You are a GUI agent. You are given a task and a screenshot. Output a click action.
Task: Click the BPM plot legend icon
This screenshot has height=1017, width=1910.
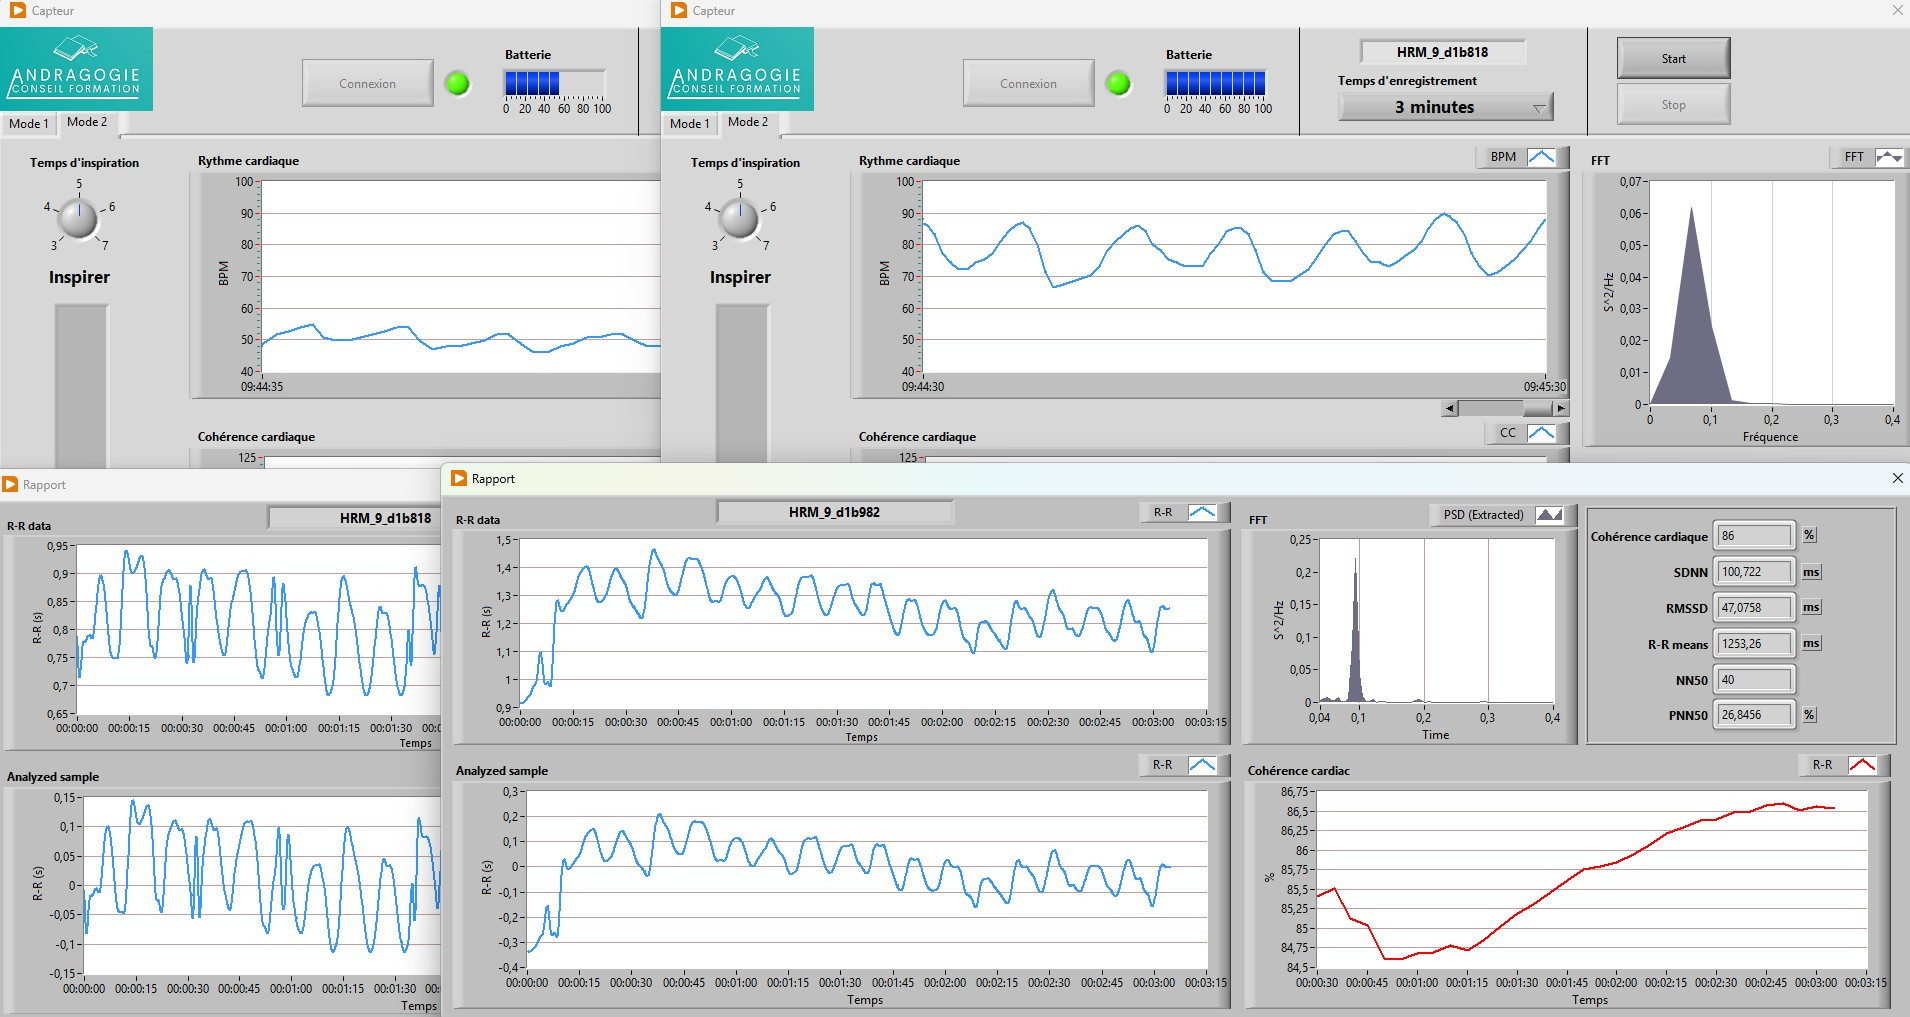(x=1541, y=157)
